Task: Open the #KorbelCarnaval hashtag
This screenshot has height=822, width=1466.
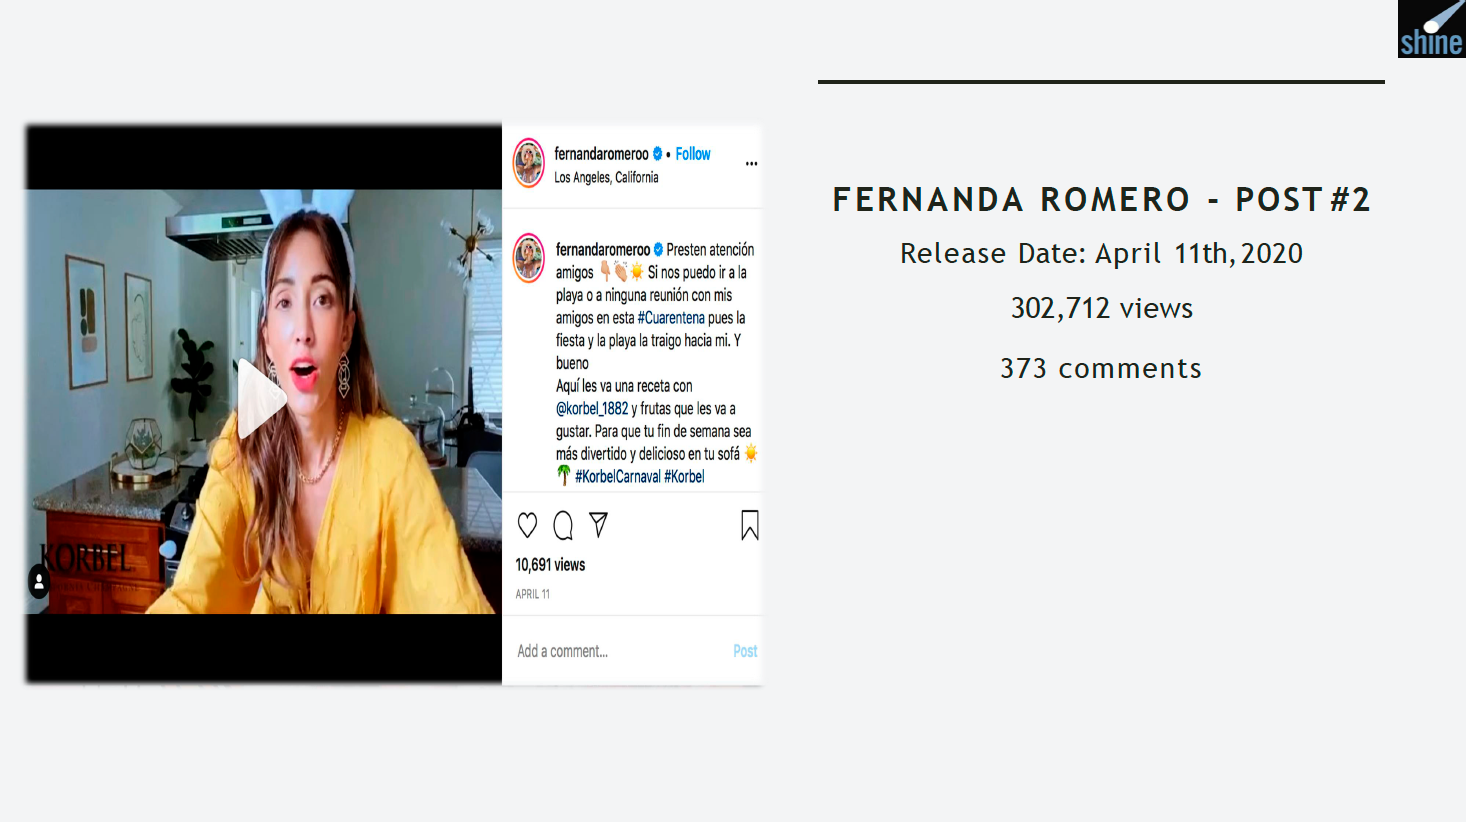Action: [617, 477]
